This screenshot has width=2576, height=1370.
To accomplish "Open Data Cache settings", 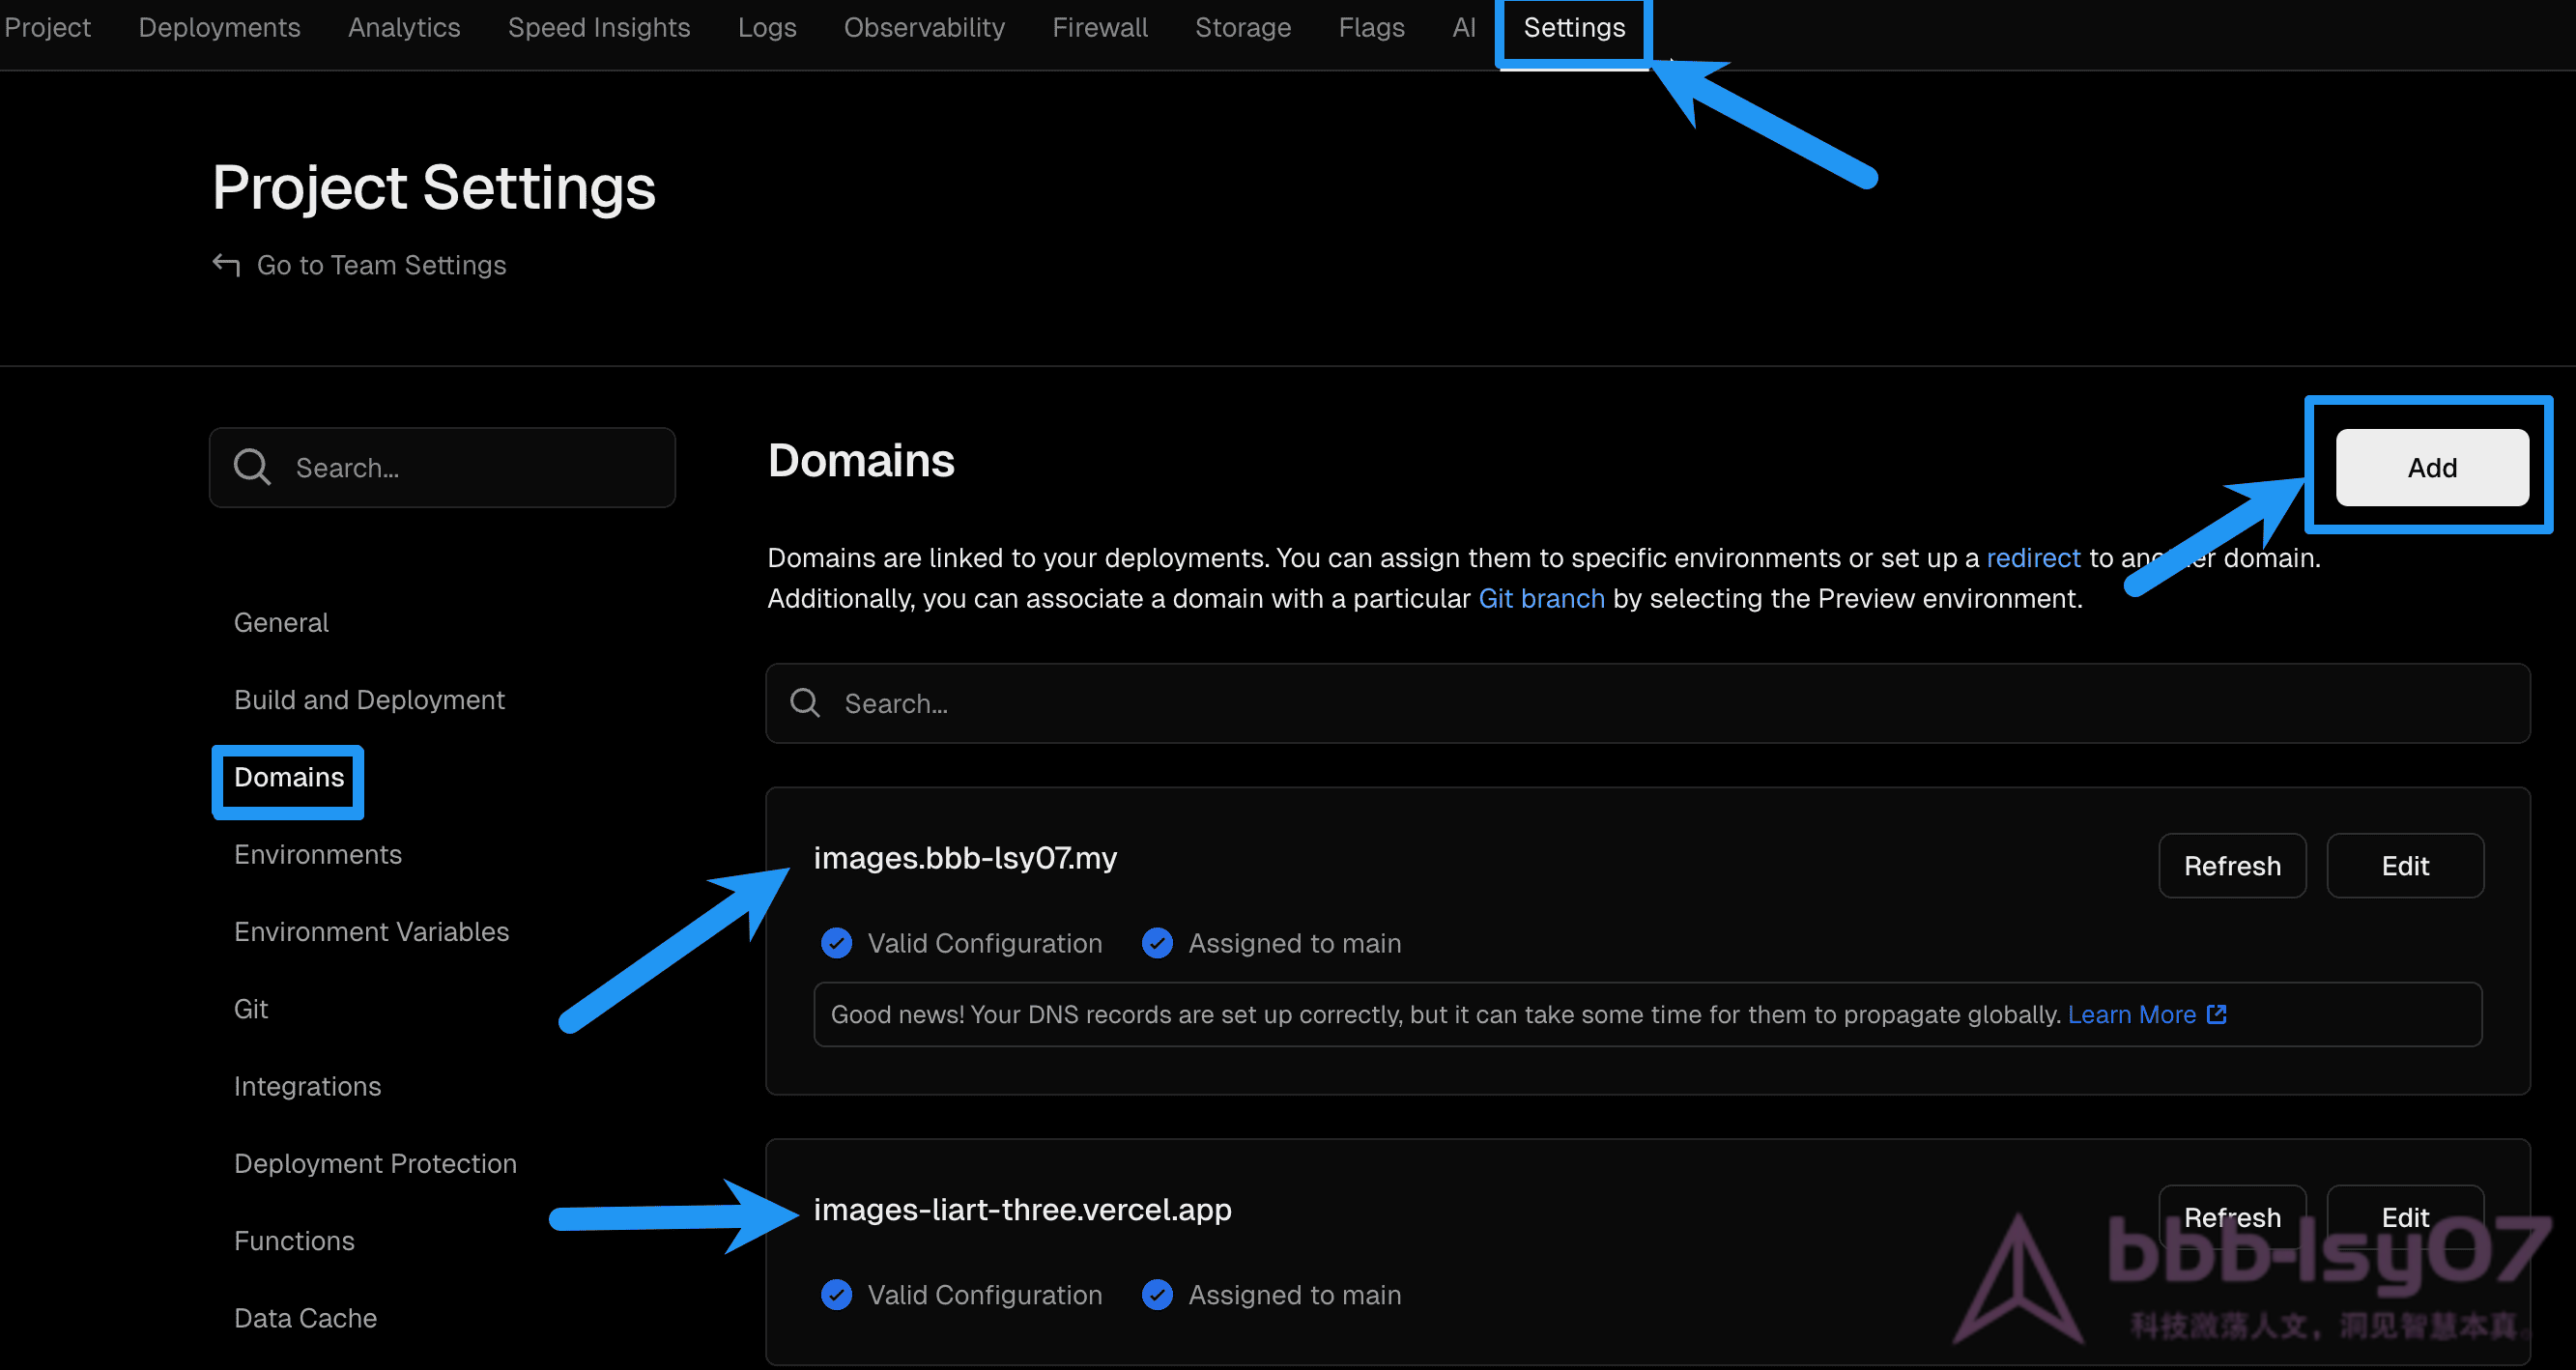I will (305, 1317).
